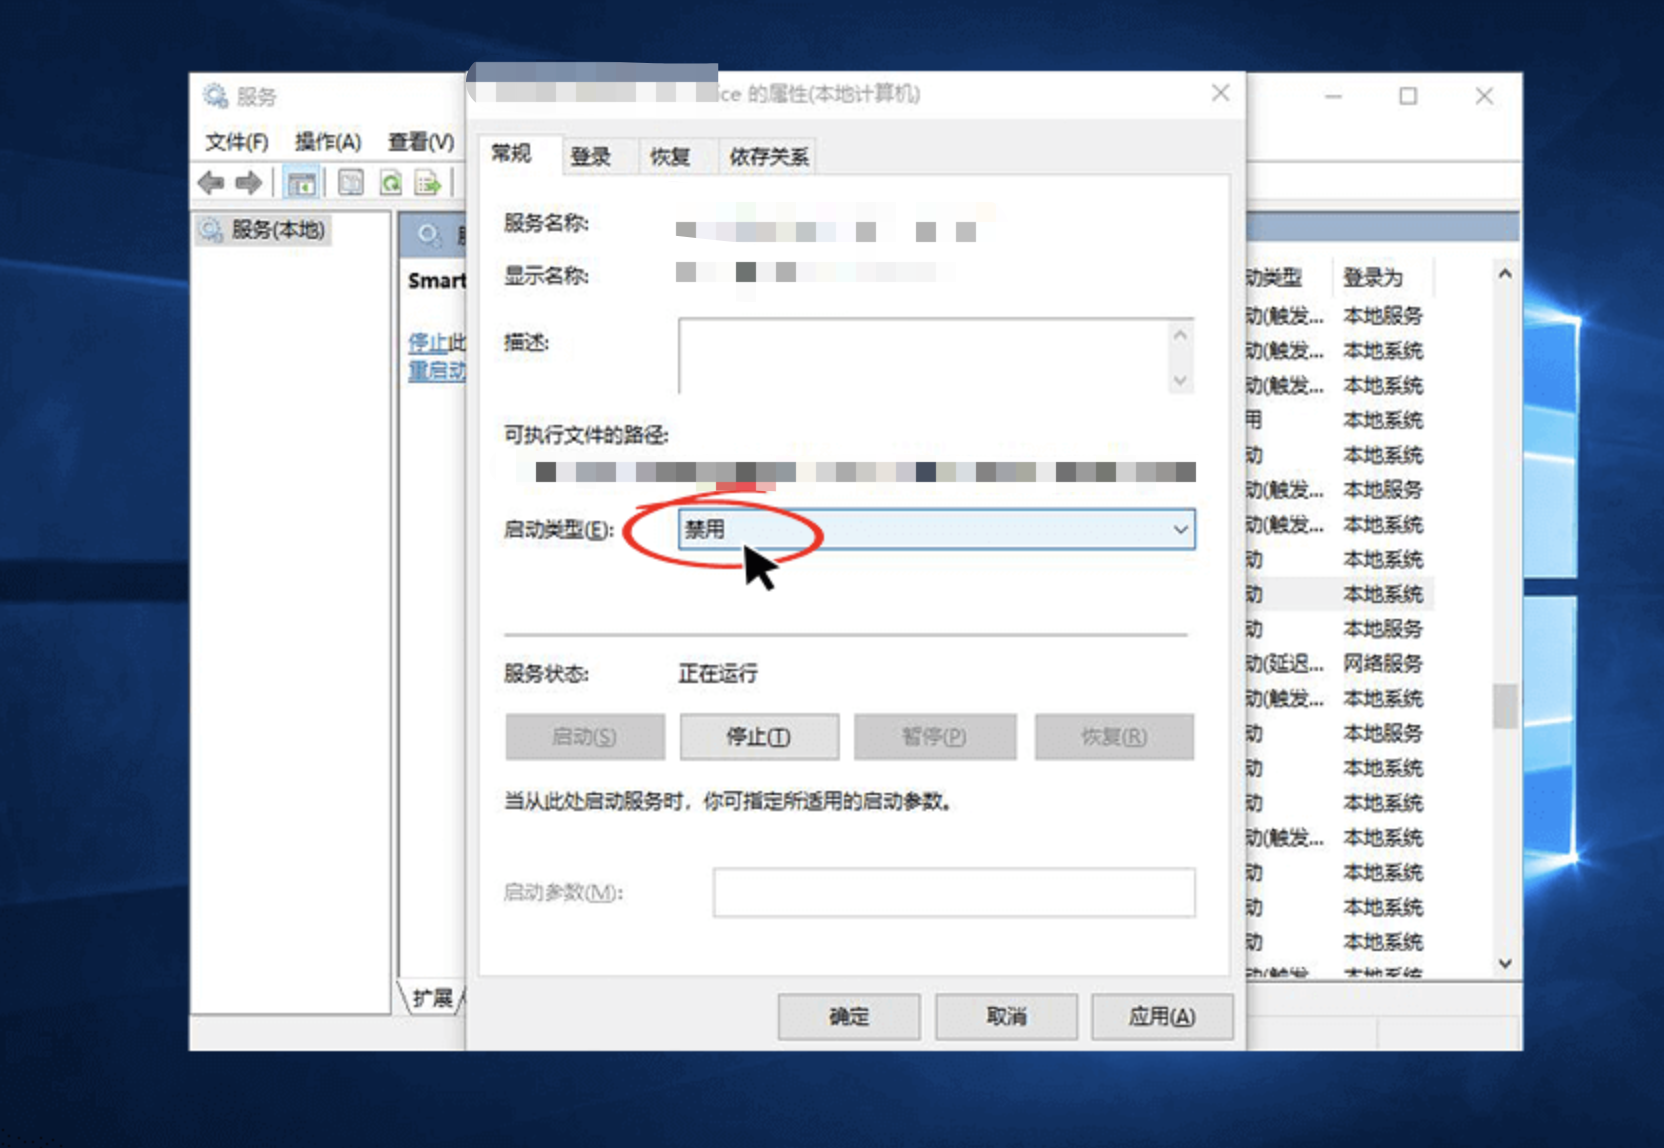Click the 停止(T) stop button

[x=759, y=737]
